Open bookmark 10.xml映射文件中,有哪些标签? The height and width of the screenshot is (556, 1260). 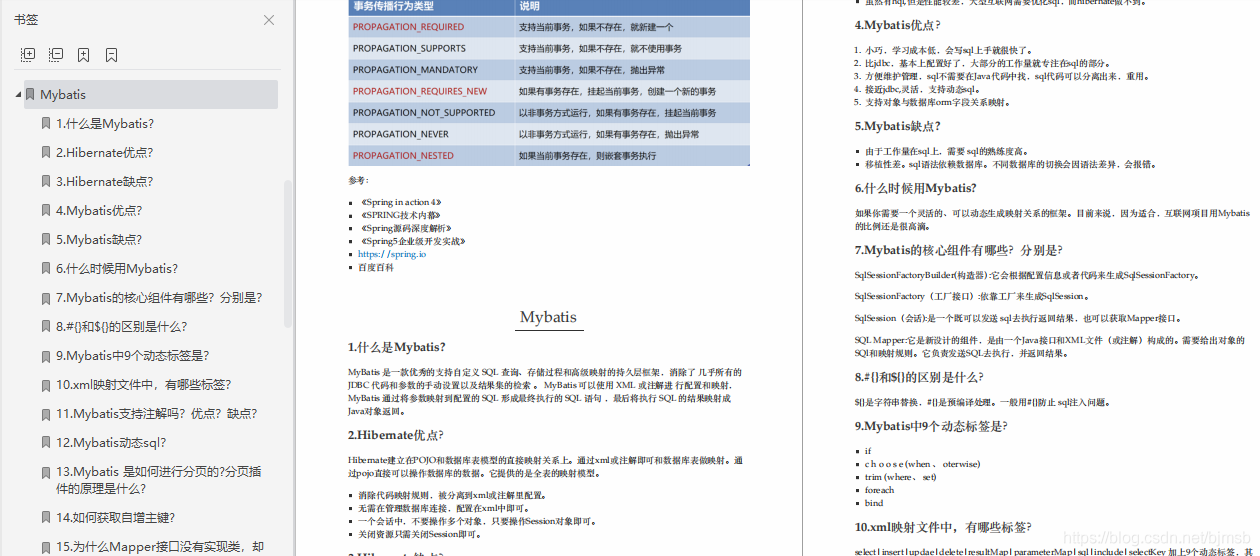point(143,384)
